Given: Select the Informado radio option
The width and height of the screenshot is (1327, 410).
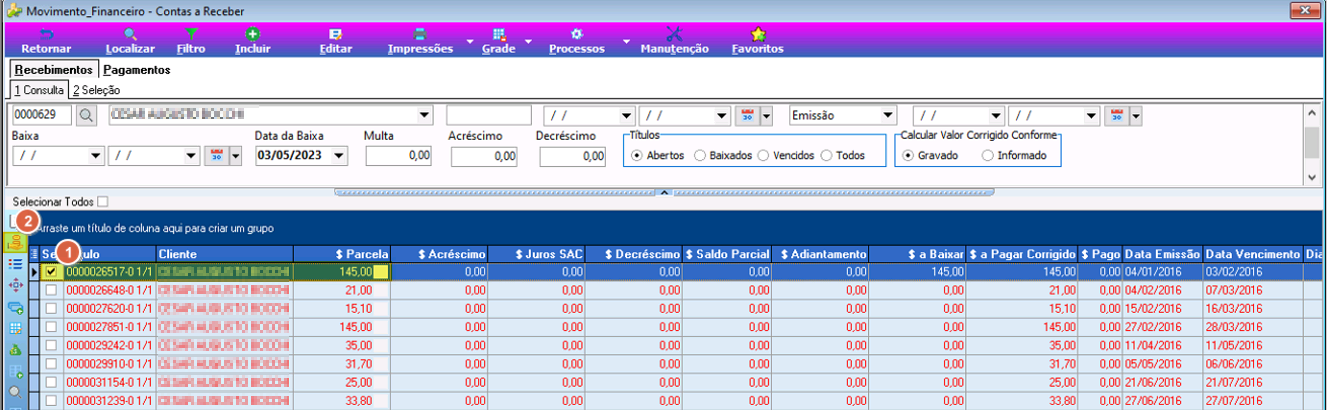Looking at the screenshot, I should (x=988, y=156).
